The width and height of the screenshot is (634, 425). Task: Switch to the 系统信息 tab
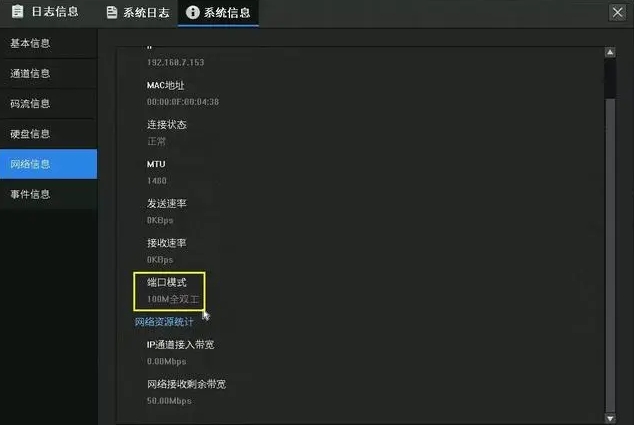coord(218,13)
